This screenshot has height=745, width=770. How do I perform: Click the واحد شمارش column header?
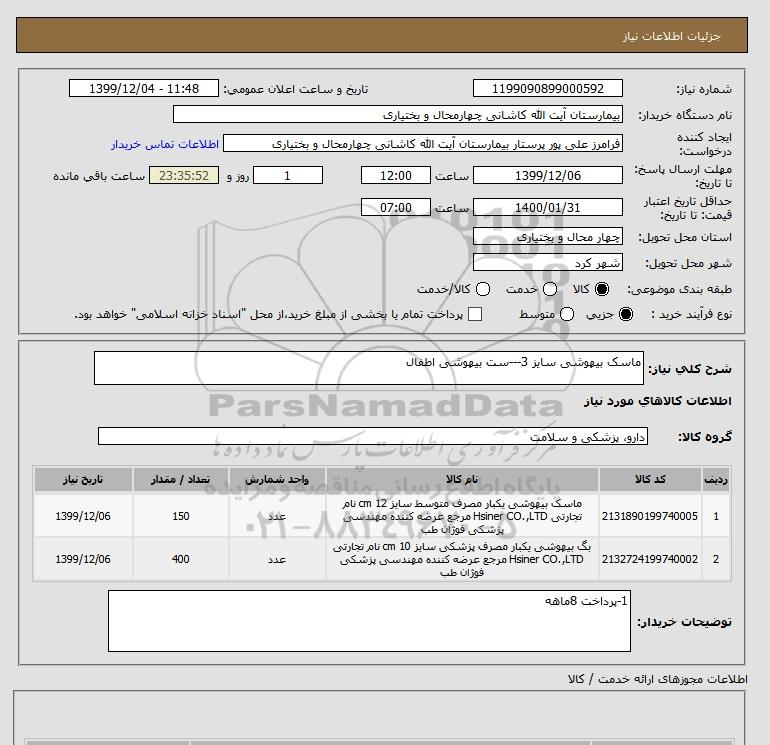coord(277,479)
